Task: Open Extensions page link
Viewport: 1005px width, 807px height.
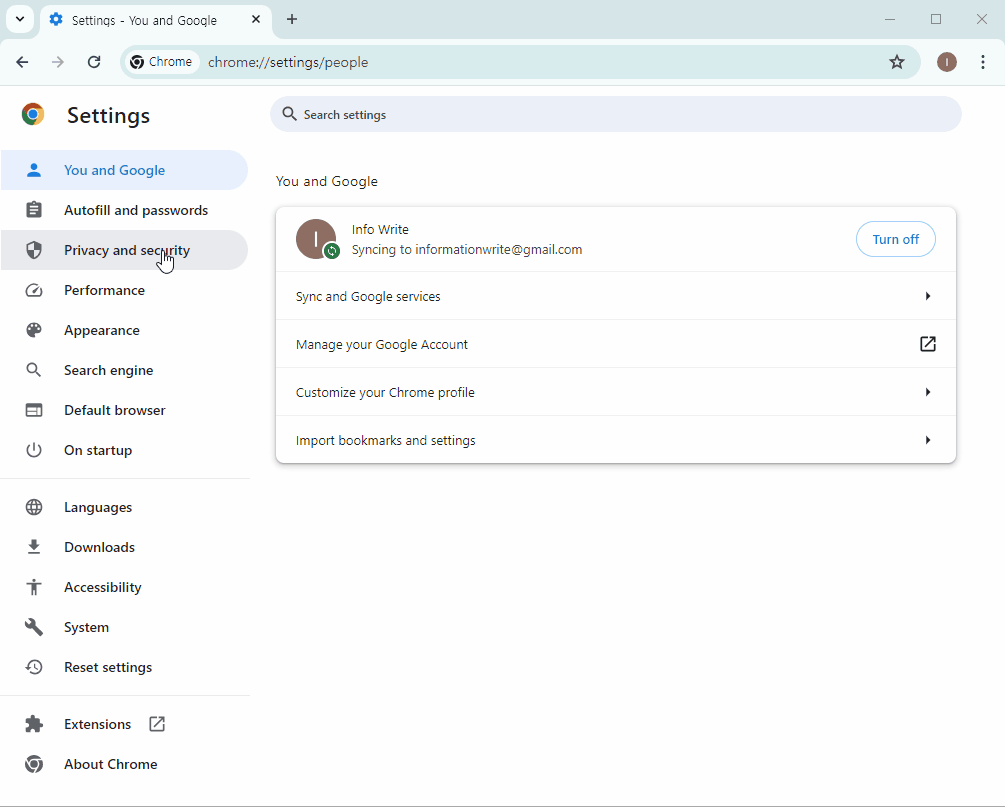Action: pos(124,724)
